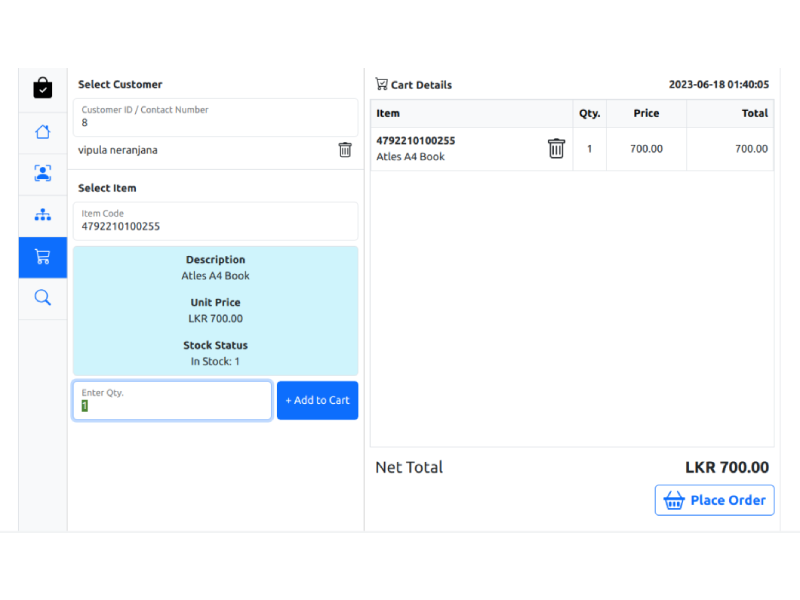Viewport: 800px width, 600px height.
Task: Click the Item column header
Action: 388,114
